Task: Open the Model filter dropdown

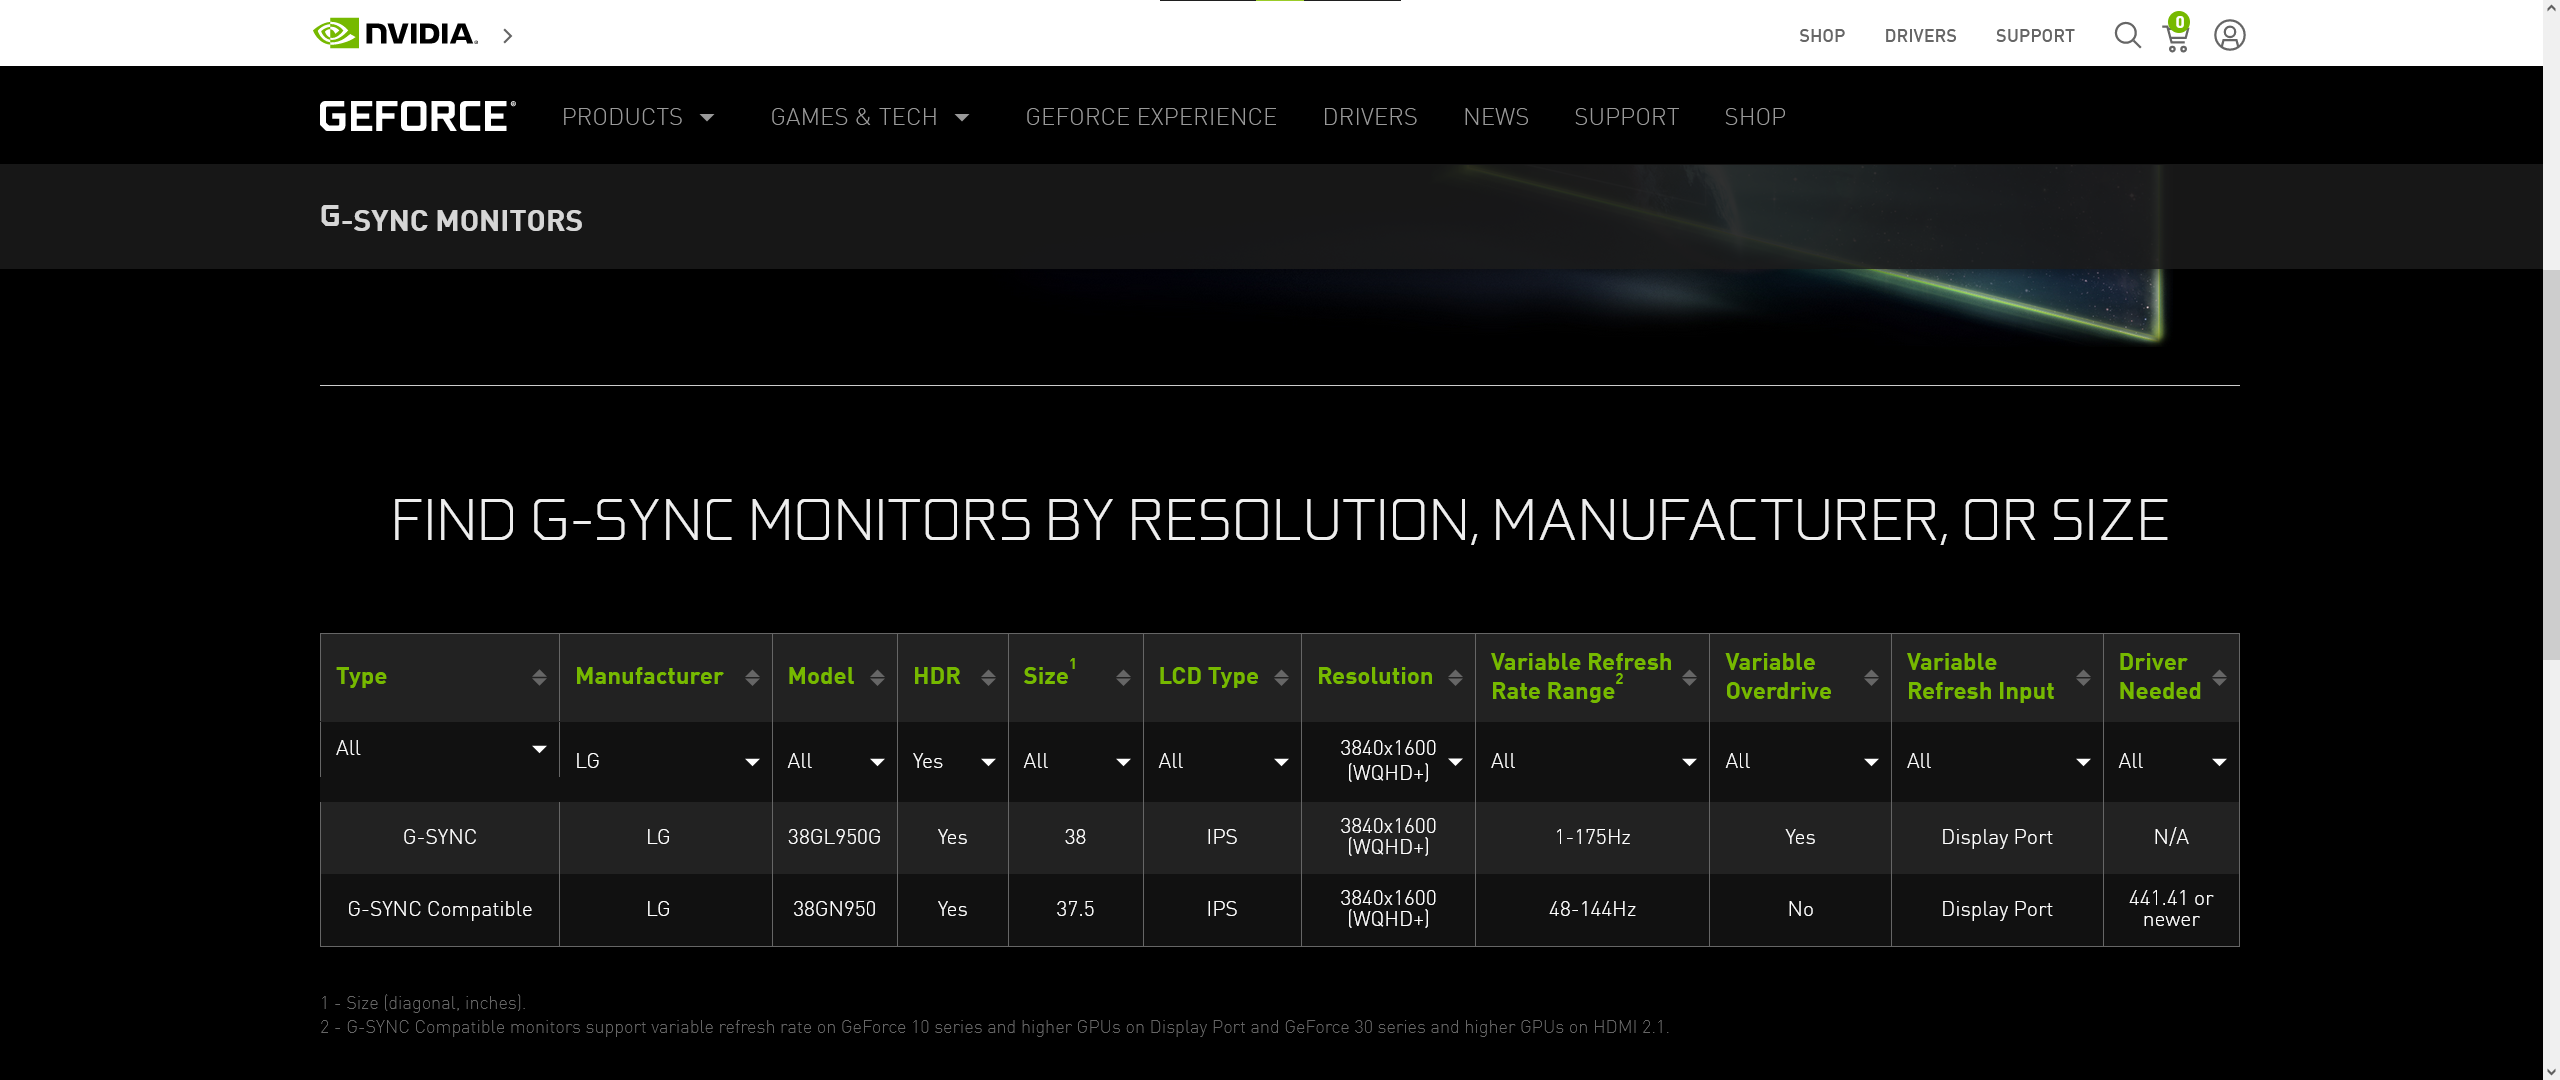Action: pyautogui.click(x=835, y=761)
